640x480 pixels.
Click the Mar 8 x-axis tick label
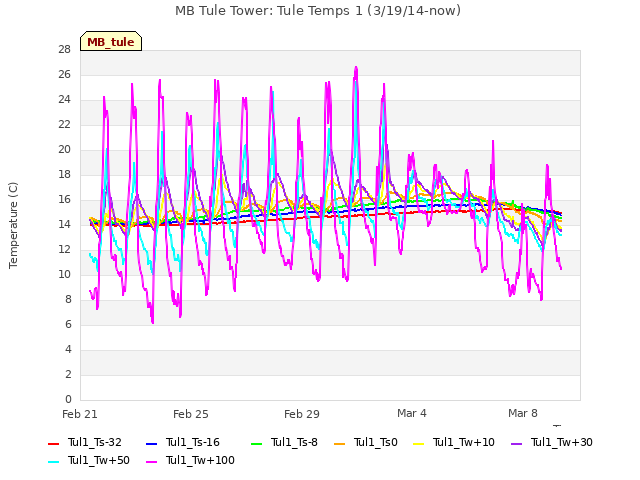pyautogui.click(x=523, y=413)
